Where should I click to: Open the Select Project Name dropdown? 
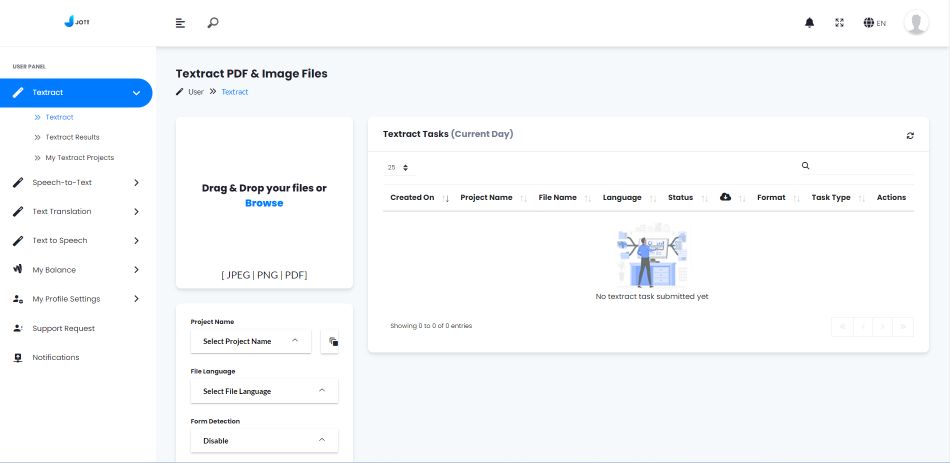coord(250,341)
